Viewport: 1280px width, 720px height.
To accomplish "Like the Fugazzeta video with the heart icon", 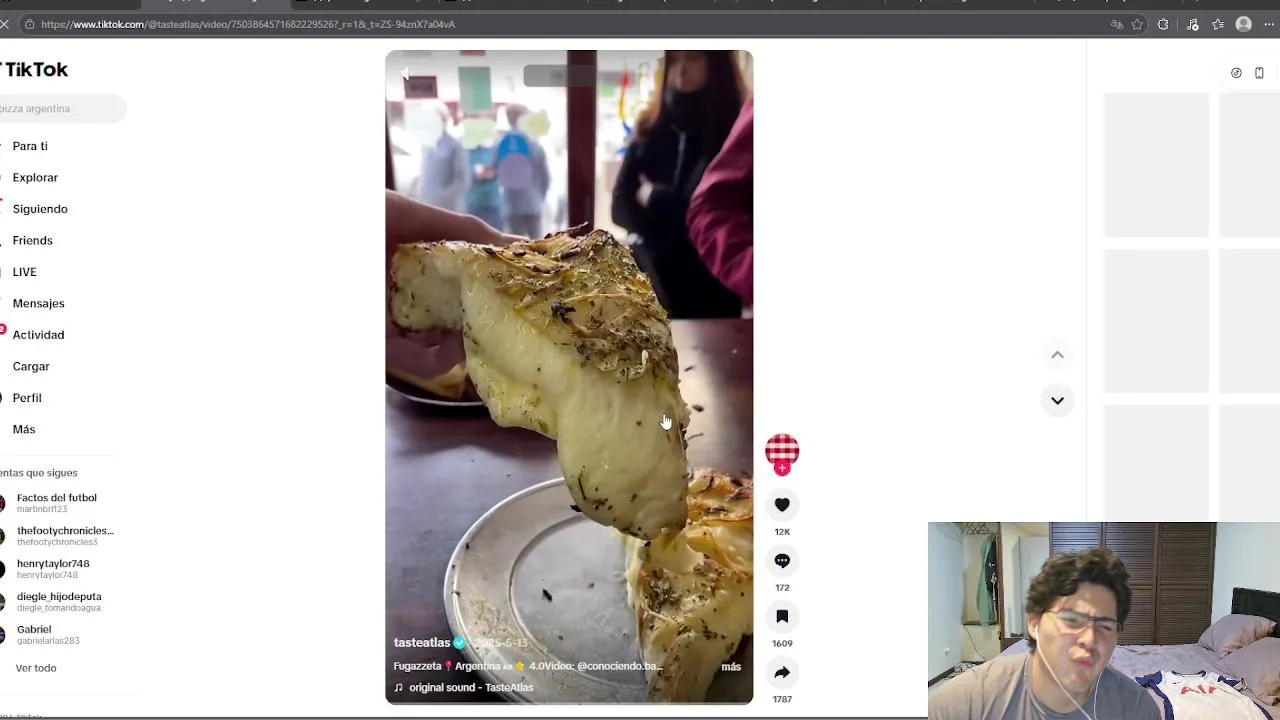I will click(782, 505).
